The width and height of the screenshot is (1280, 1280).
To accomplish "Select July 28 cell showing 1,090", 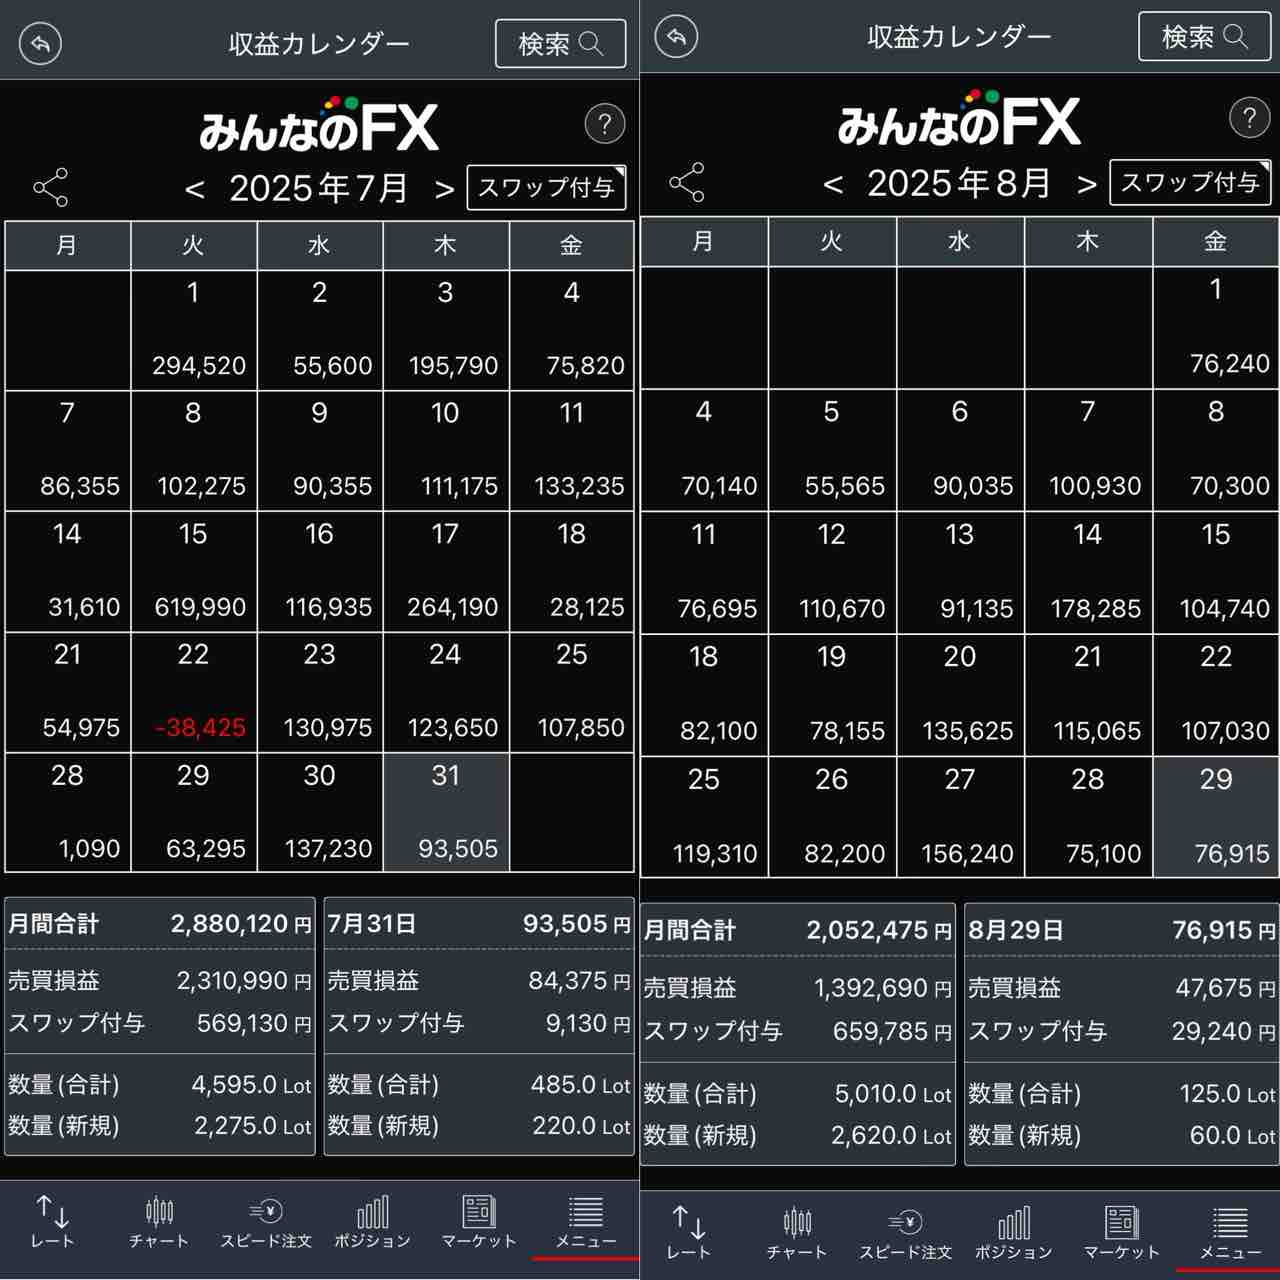I will click(68, 813).
